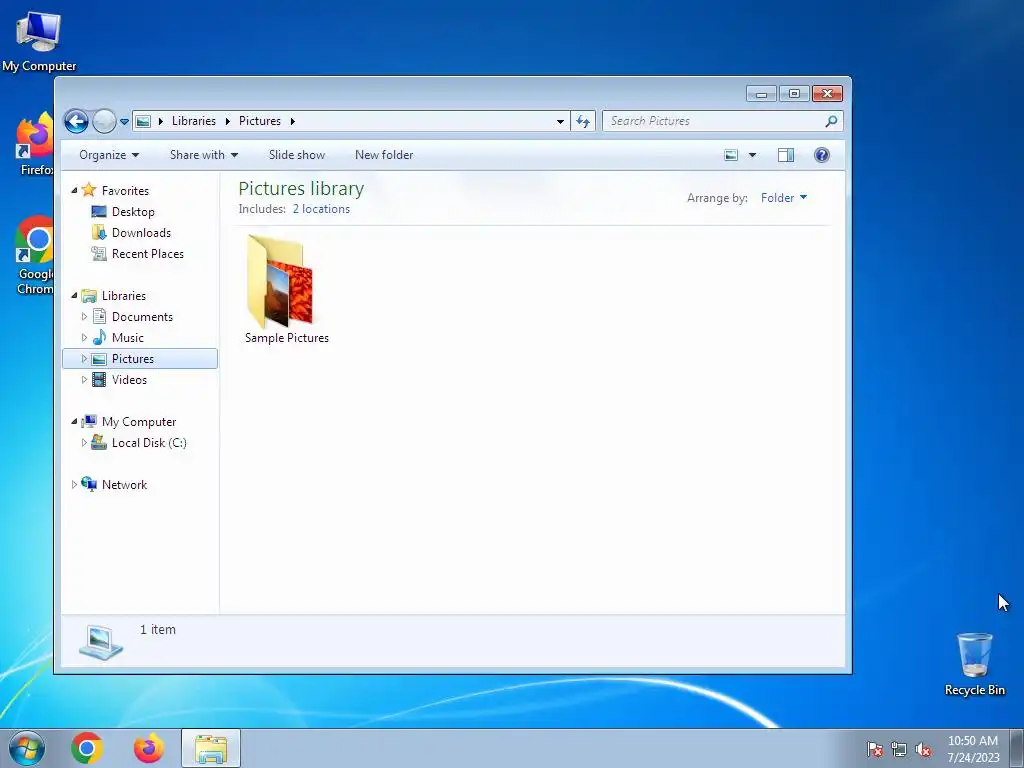This screenshot has height=768, width=1024.
Task: Click the Show desktop strip
Action: [1017, 748]
